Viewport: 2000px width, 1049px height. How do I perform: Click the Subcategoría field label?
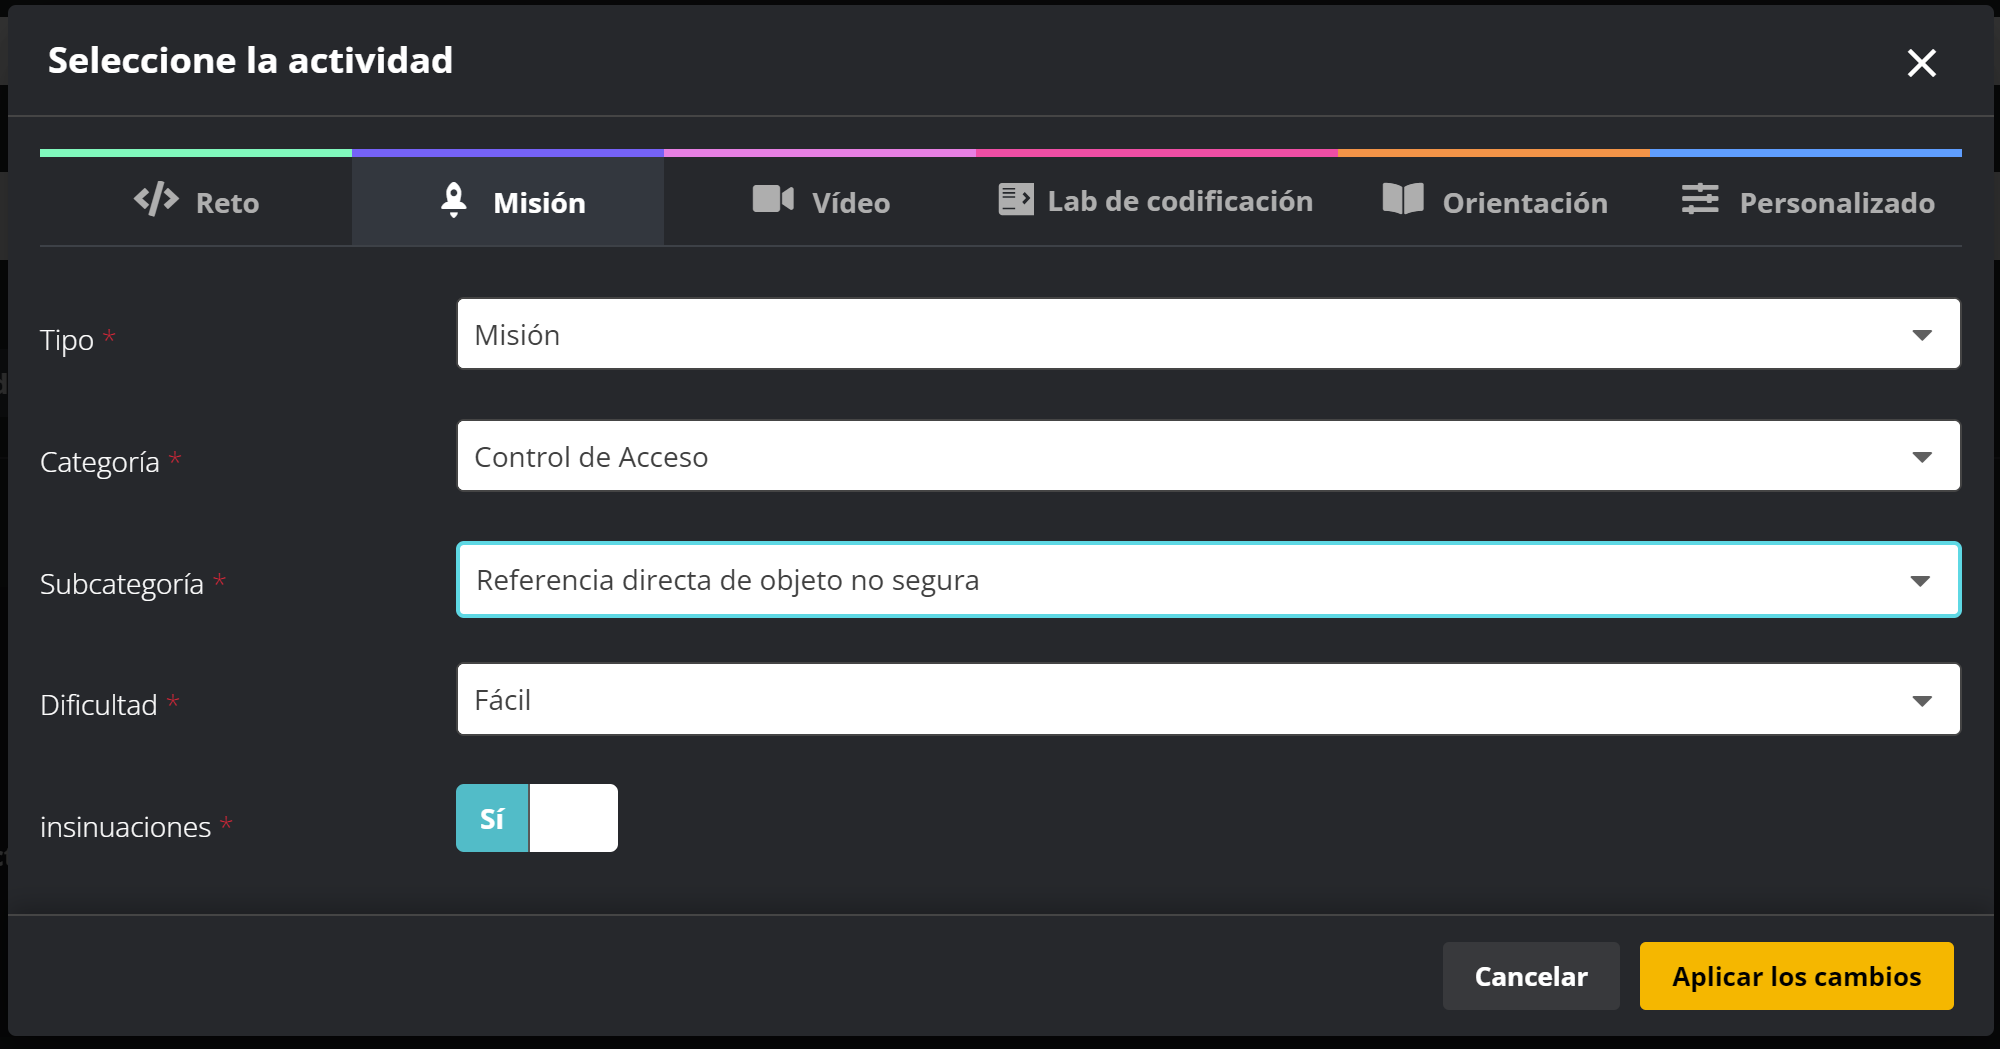(122, 584)
